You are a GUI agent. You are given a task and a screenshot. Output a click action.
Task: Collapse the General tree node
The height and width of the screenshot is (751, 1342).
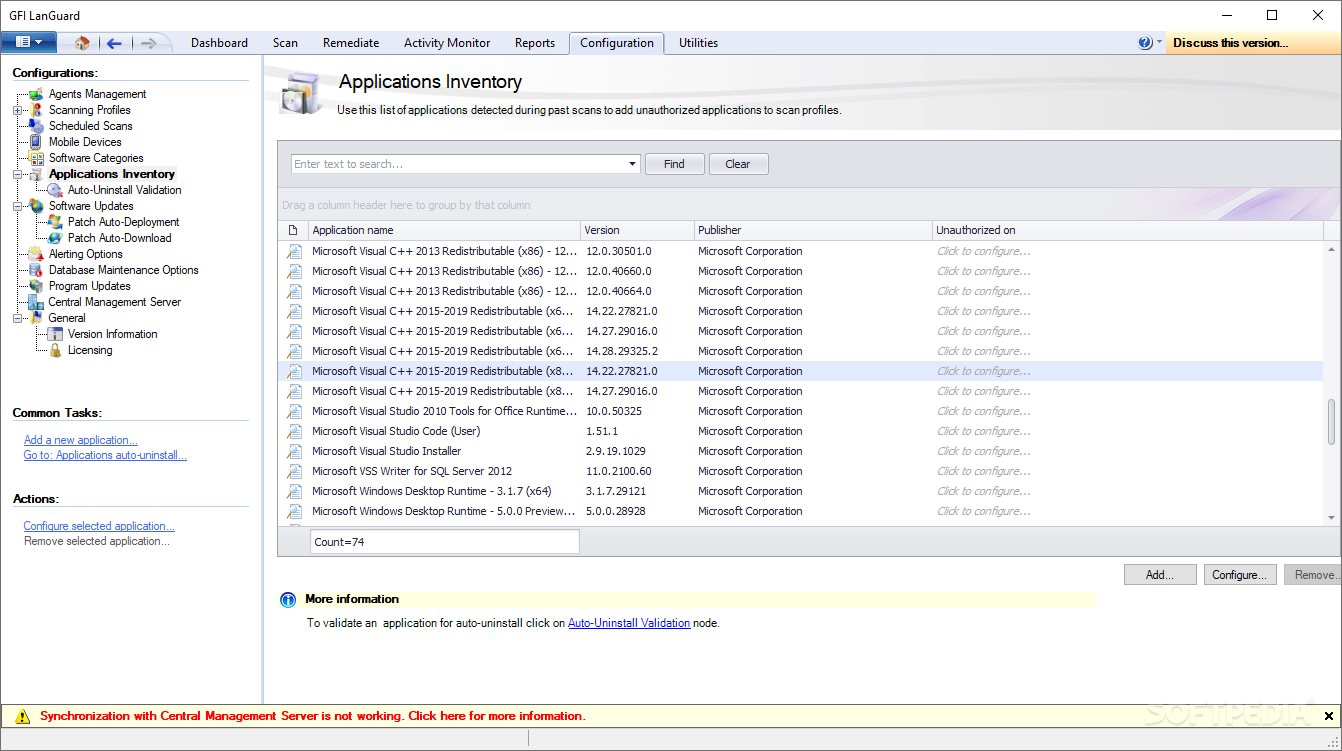(x=17, y=318)
